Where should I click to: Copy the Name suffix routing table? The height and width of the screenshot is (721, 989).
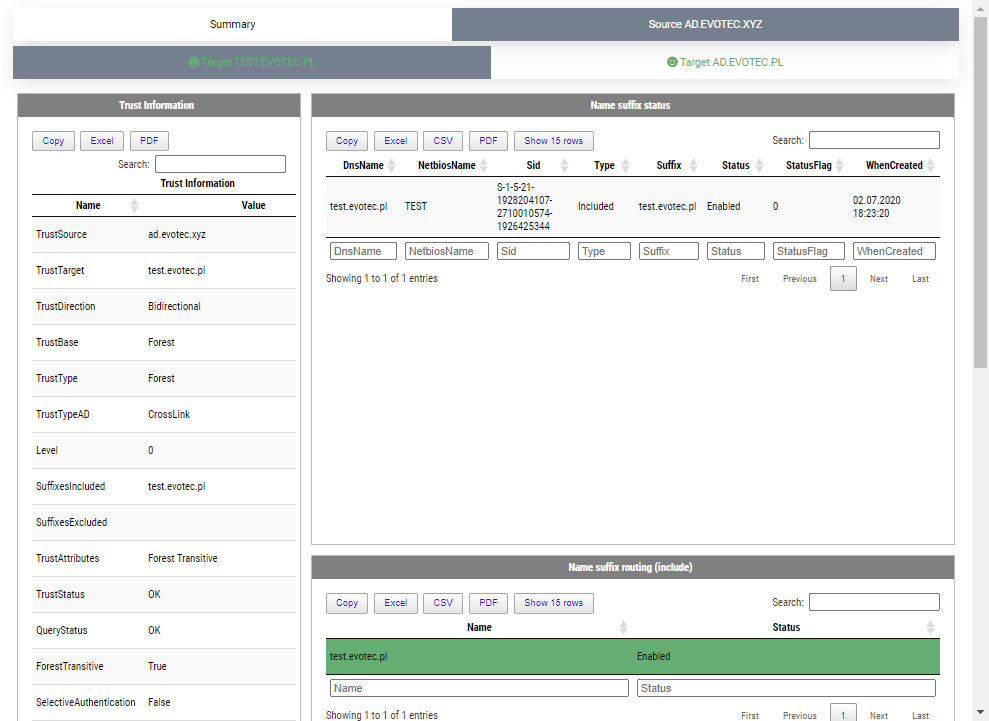click(347, 603)
